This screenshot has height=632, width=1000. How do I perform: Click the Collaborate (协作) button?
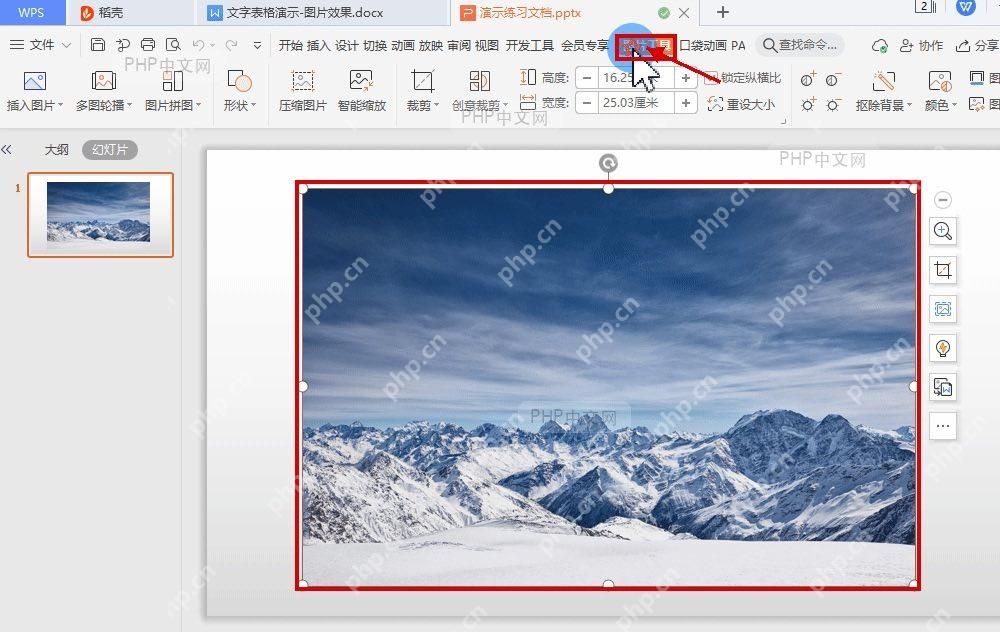click(922, 45)
